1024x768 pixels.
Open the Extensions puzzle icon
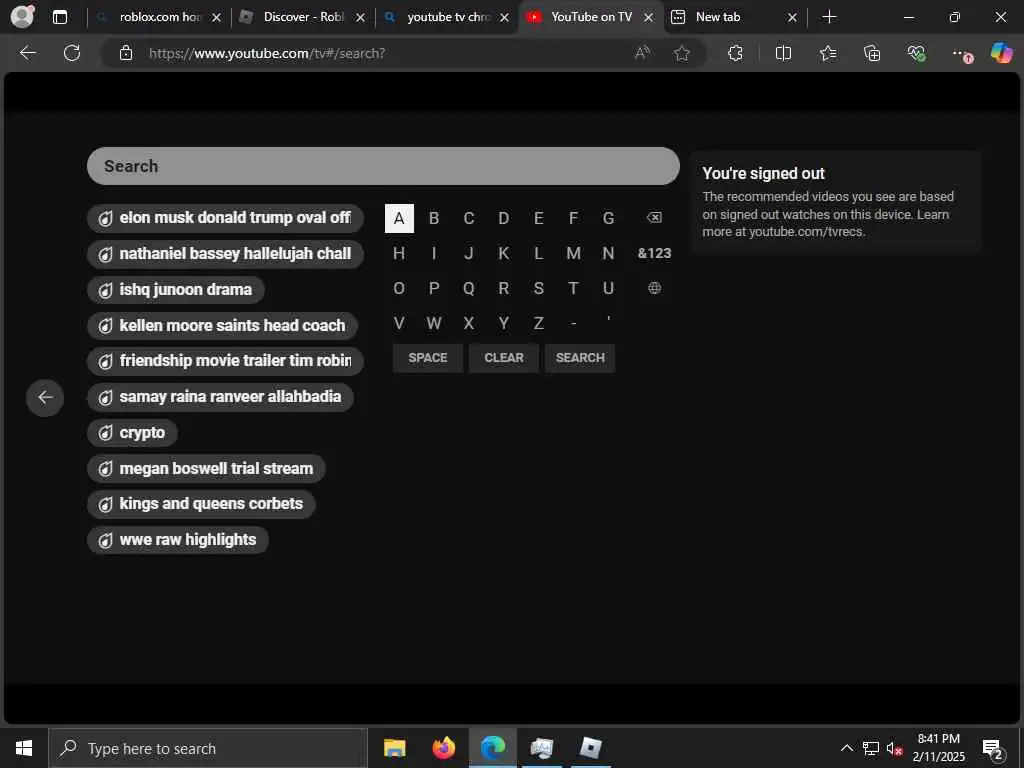click(735, 53)
